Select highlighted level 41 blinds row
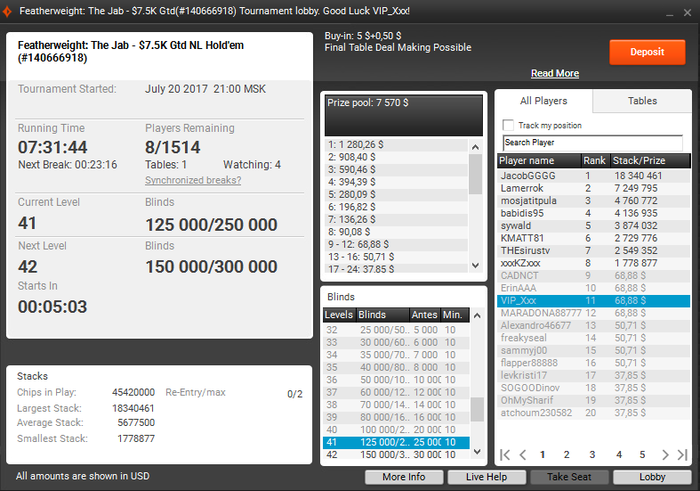The image size is (700, 491). tap(396, 442)
